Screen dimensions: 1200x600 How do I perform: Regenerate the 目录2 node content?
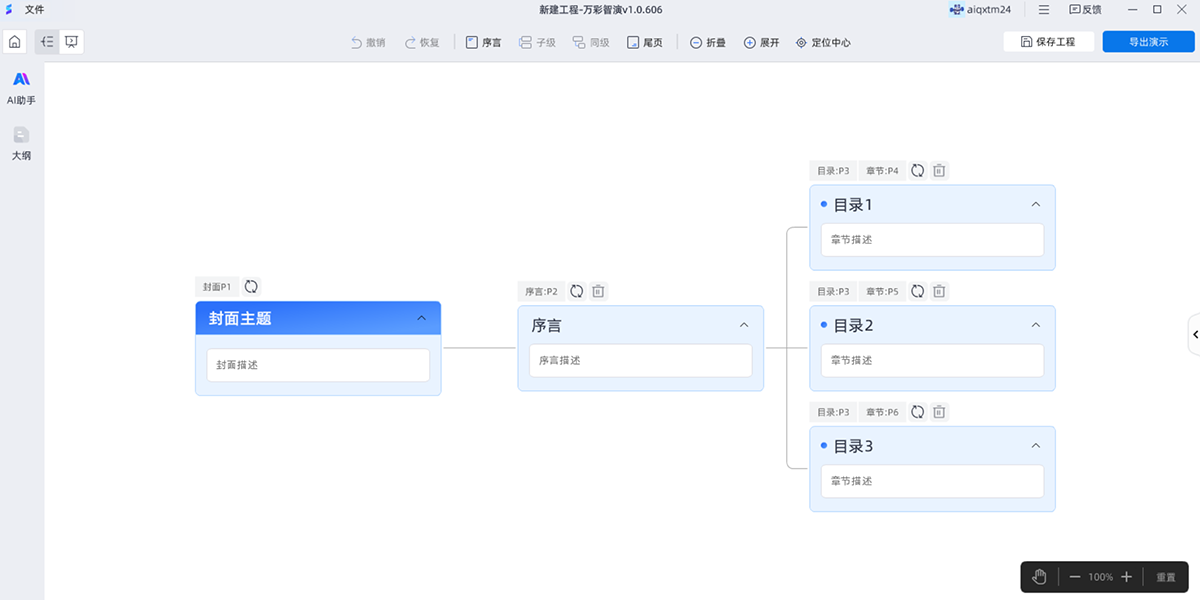[917, 291]
